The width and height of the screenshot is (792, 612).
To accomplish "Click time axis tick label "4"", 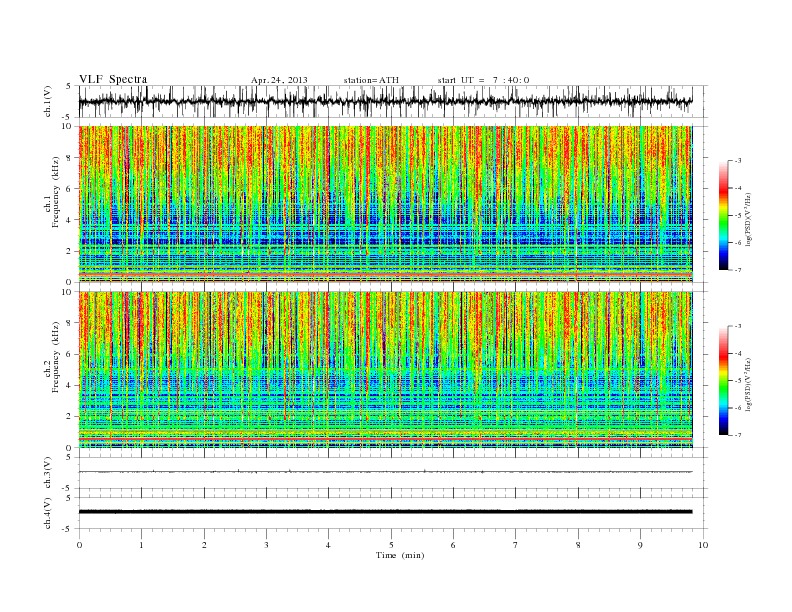I will tap(329, 545).
